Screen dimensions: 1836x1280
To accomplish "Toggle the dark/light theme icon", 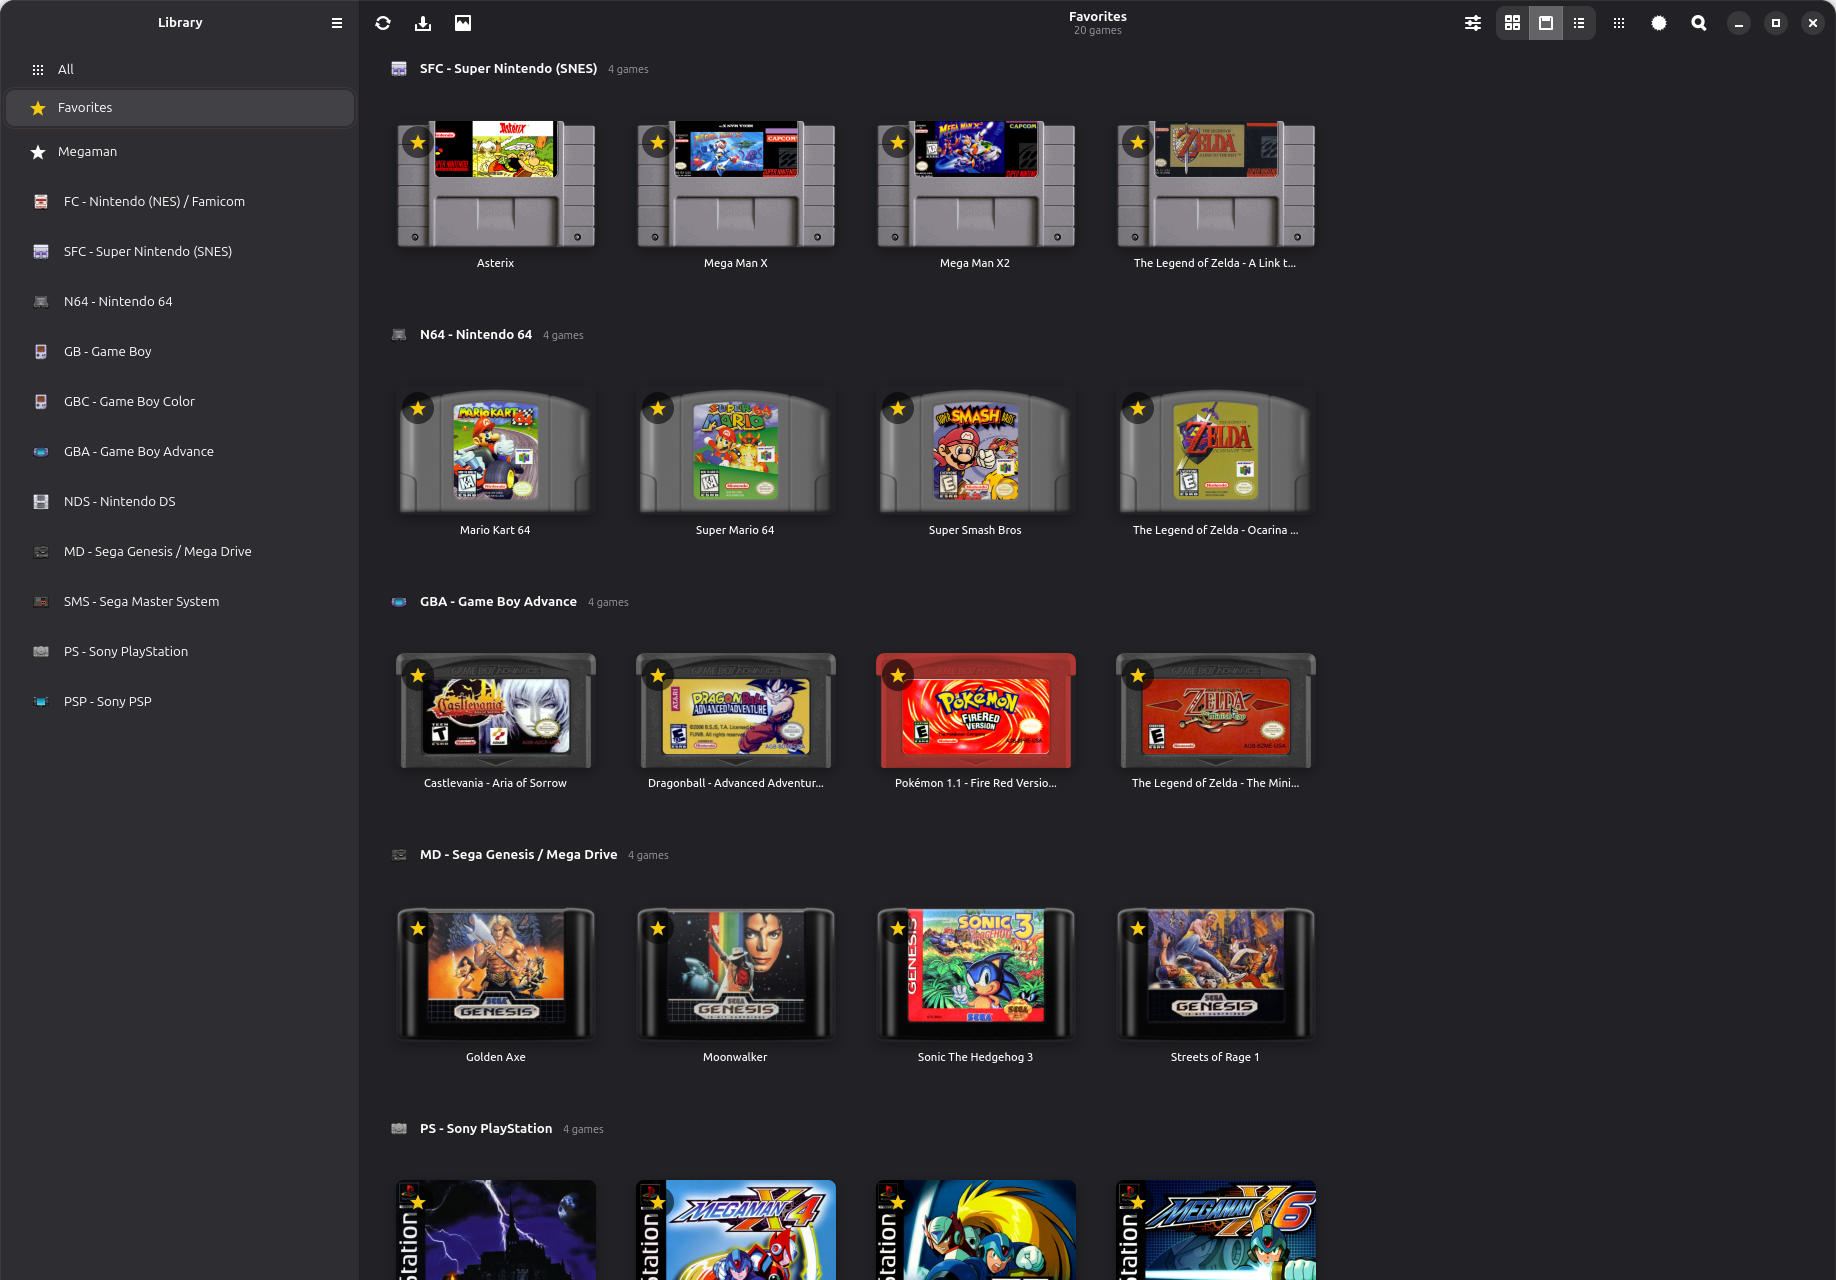I will 1659,23.
